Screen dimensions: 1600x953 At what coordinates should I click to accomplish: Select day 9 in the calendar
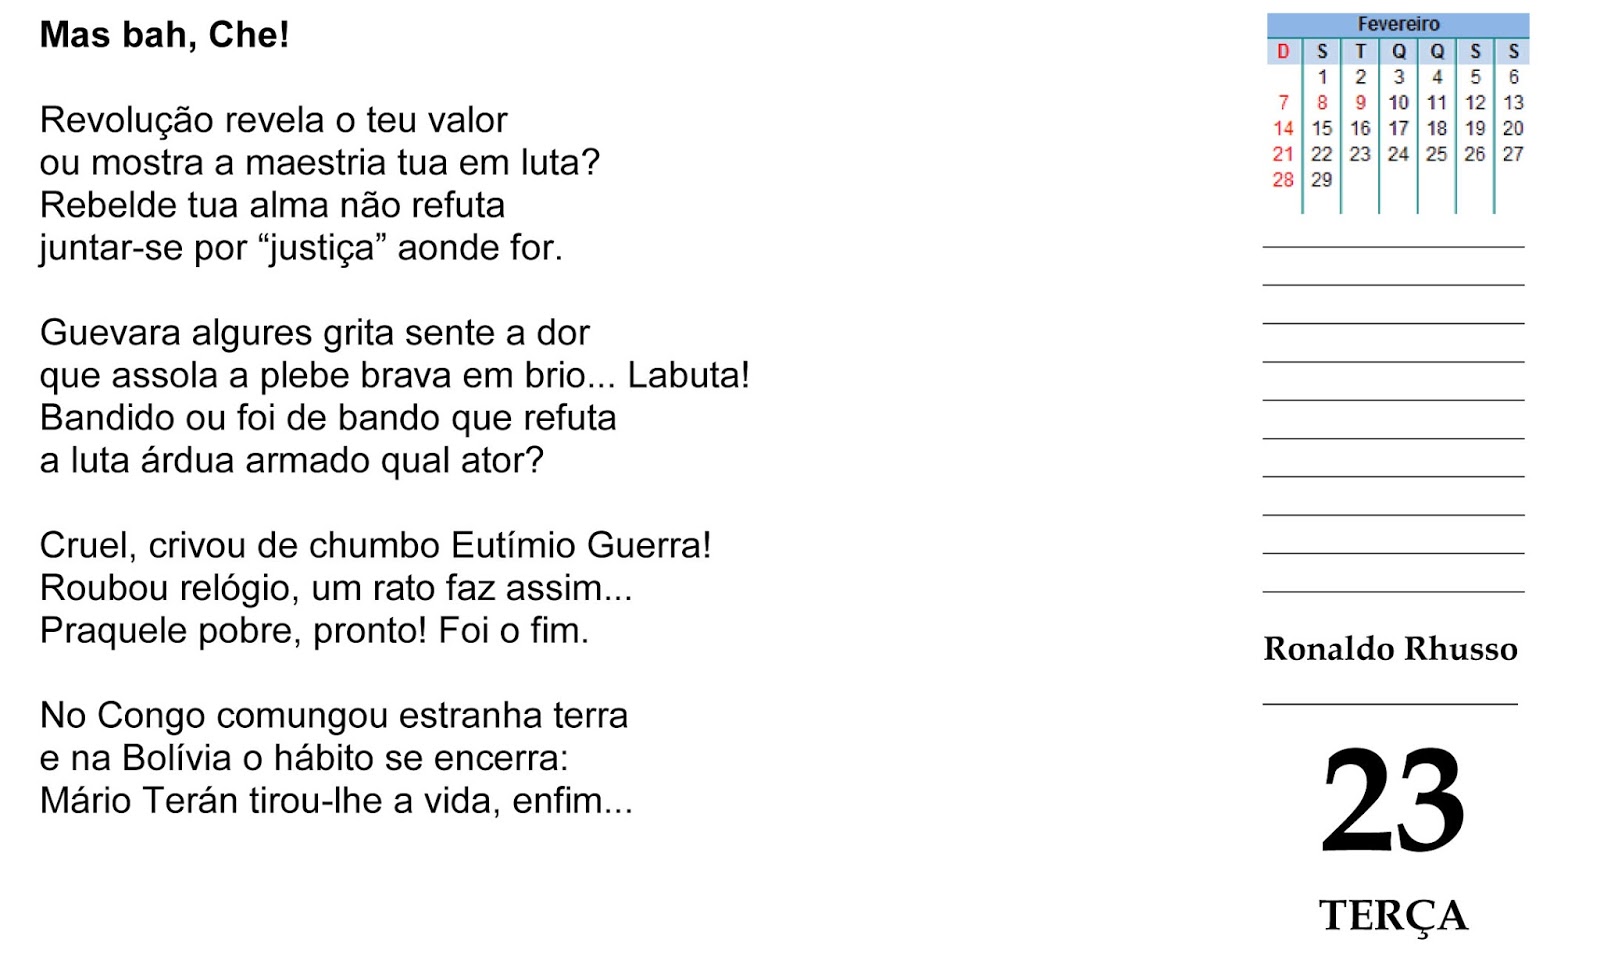coord(1360,102)
